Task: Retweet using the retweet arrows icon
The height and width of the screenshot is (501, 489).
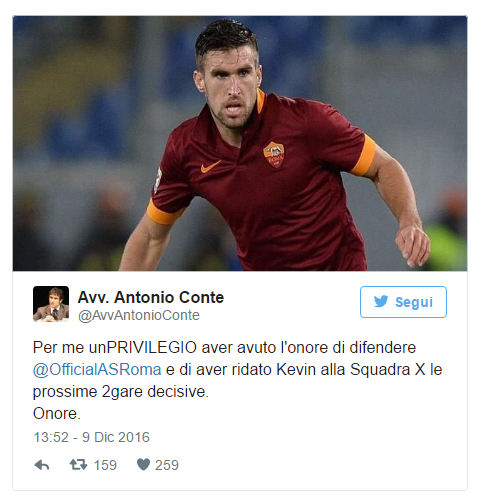Action: tap(78, 464)
